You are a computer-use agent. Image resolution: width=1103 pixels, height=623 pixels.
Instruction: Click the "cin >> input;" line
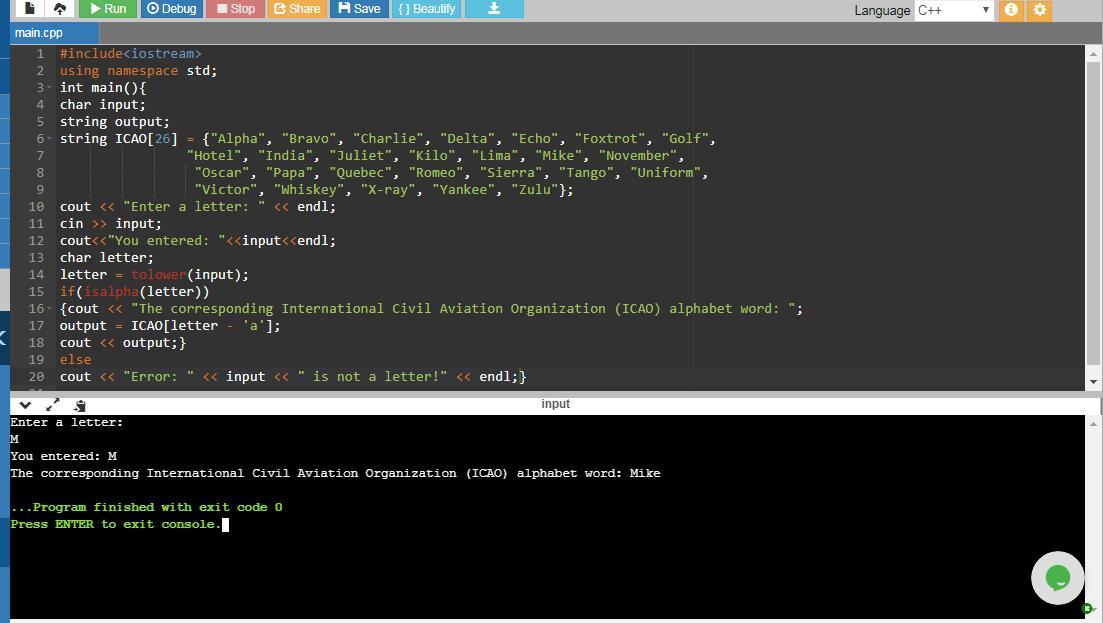(x=110, y=224)
